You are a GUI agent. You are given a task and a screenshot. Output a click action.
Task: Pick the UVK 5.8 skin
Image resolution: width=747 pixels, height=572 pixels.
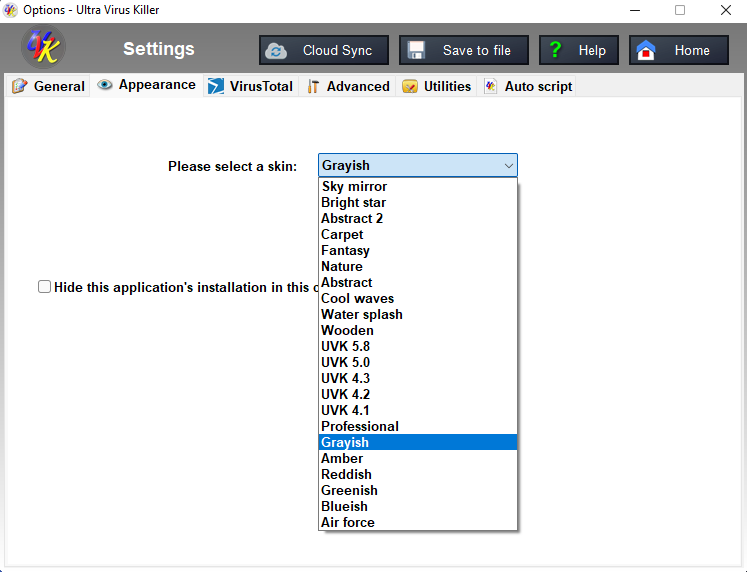(x=418, y=346)
